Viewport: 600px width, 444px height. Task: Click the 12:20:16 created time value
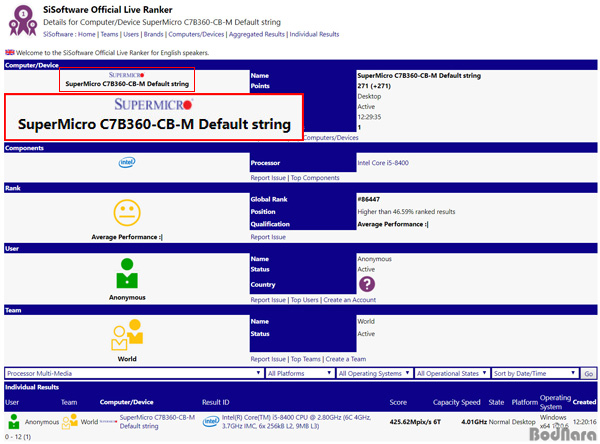tap(584, 422)
